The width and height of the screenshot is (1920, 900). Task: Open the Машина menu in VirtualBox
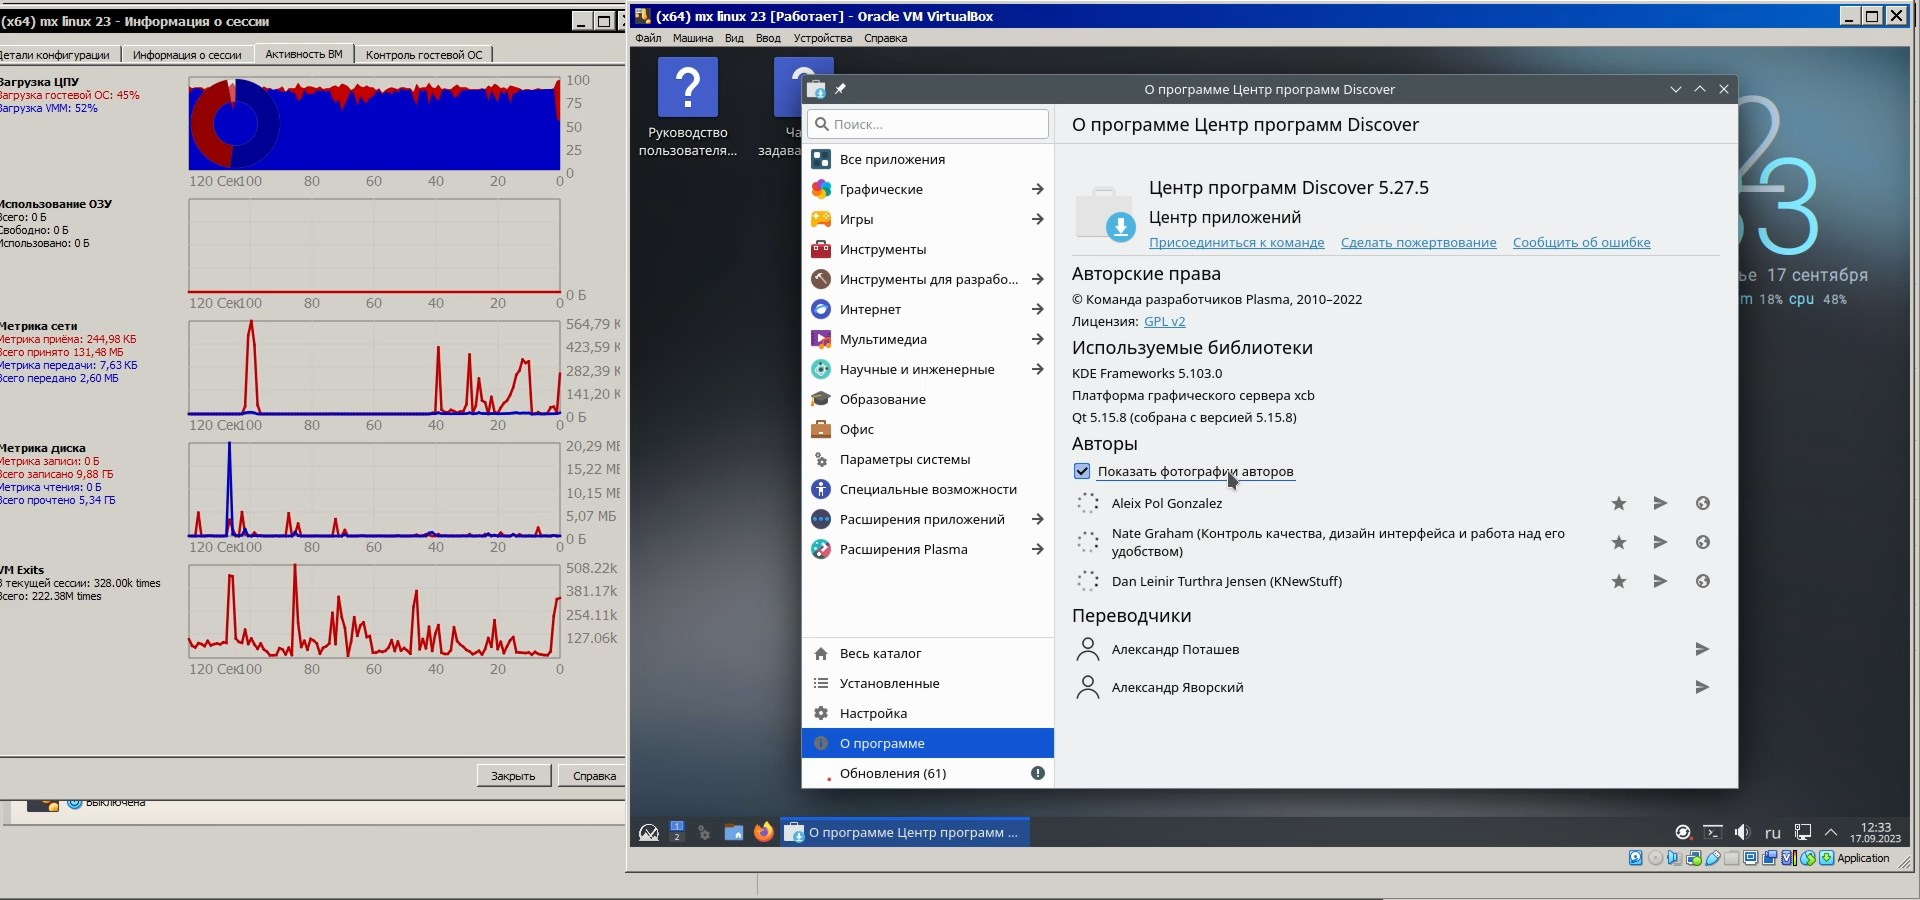click(x=693, y=38)
